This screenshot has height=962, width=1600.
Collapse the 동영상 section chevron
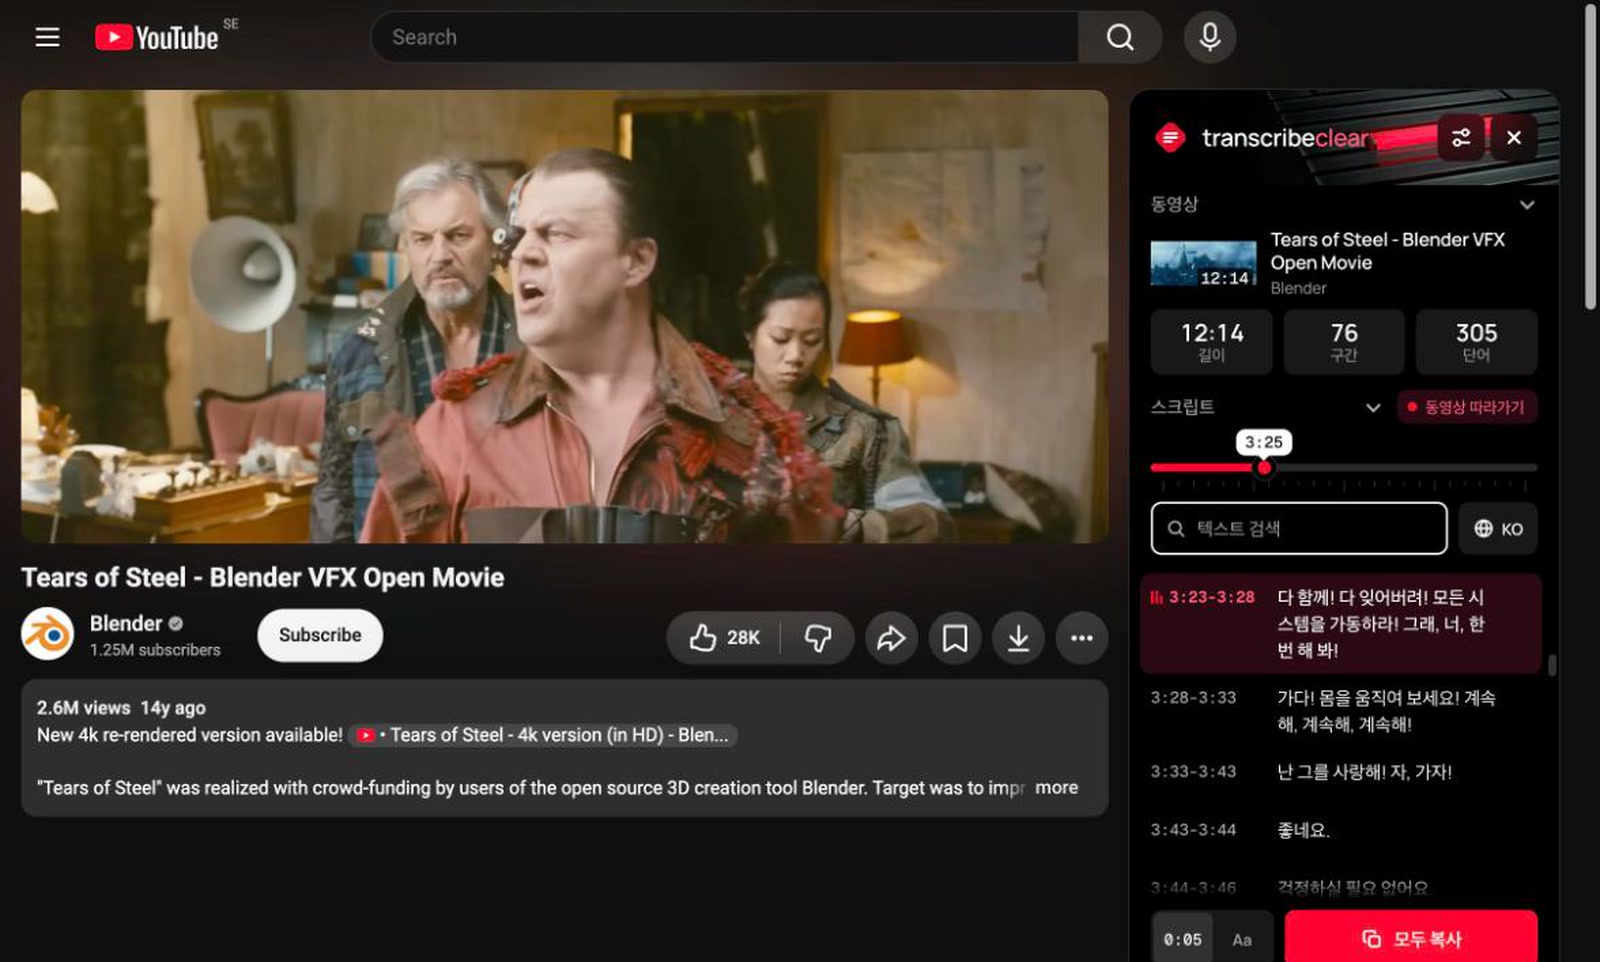(x=1526, y=205)
